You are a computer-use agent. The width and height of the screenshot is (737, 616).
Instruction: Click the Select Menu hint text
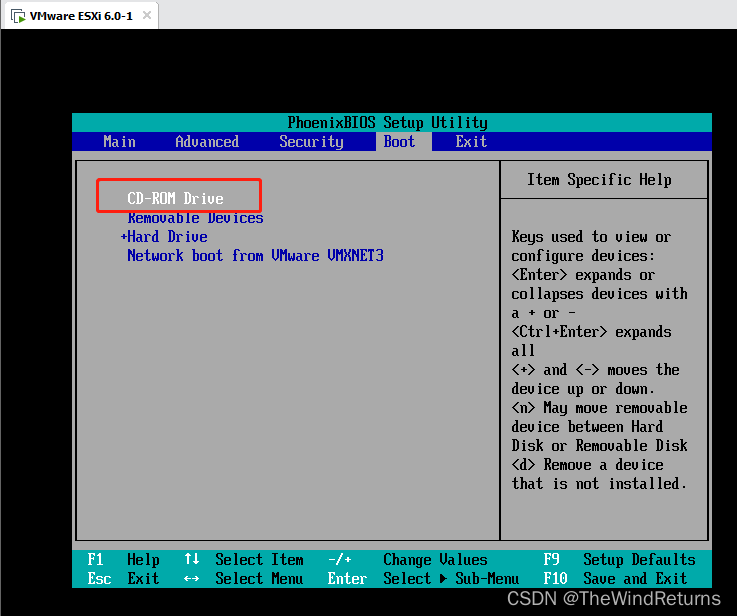(x=259, y=578)
